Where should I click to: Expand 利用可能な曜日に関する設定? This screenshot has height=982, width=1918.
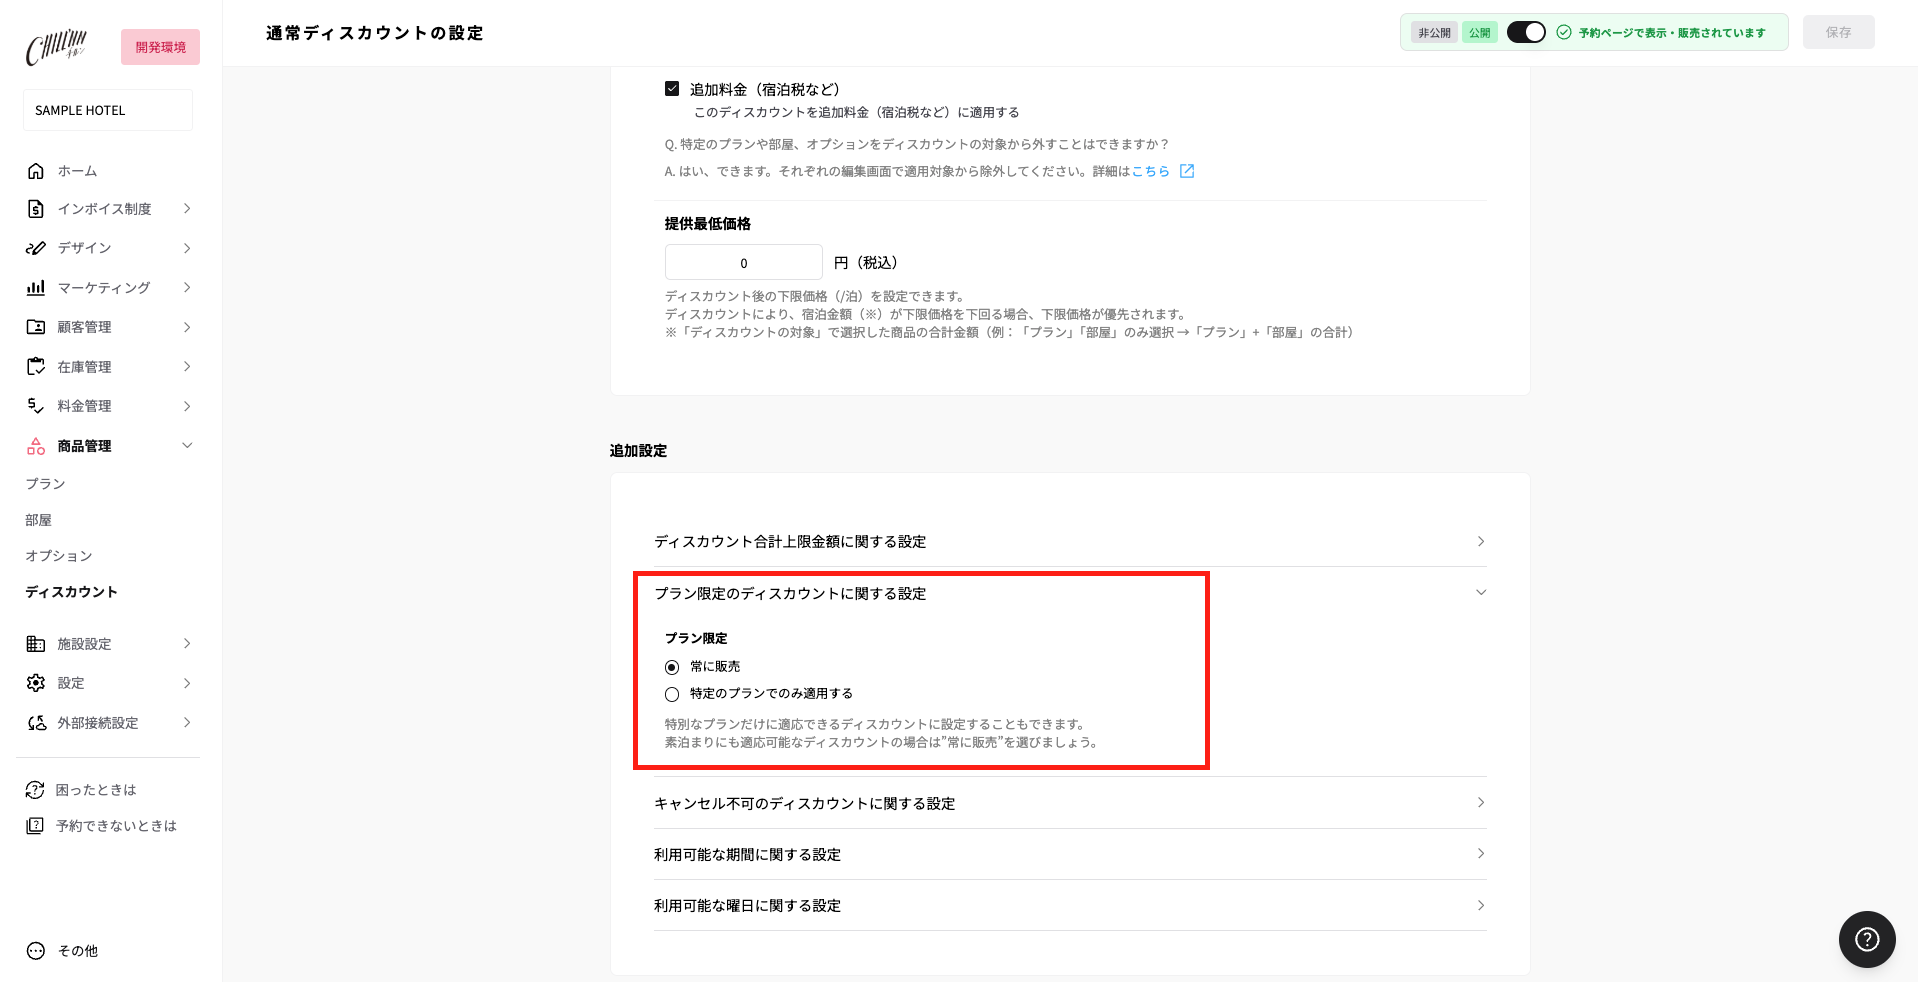(x=1070, y=905)
